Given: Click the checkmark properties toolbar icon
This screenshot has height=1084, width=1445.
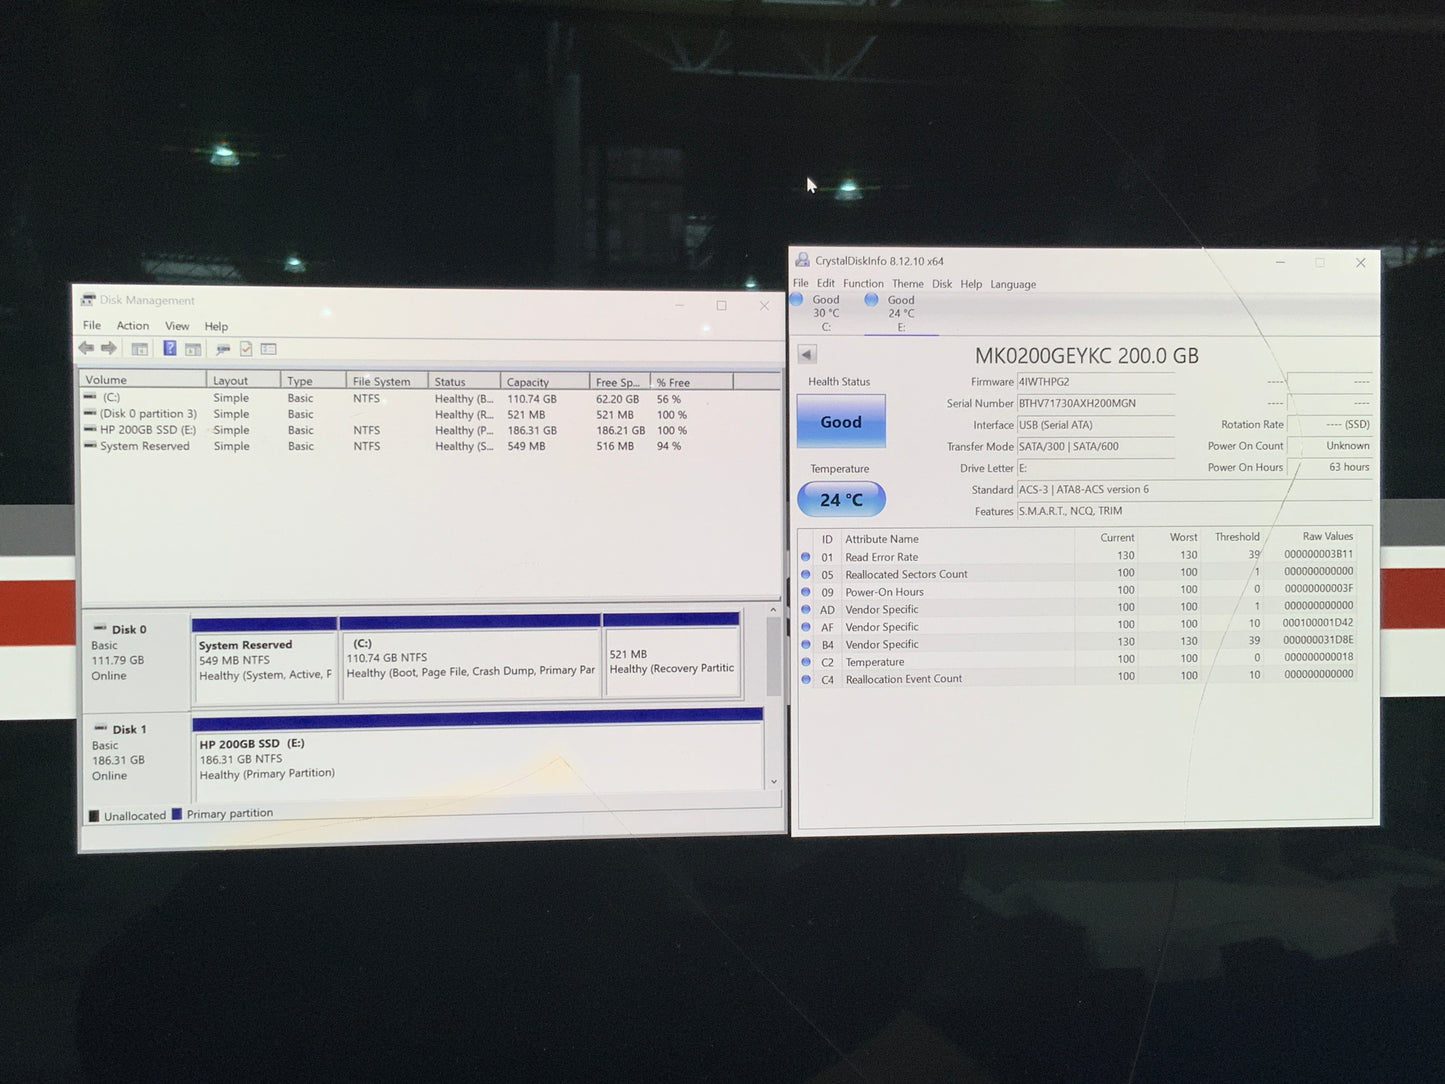Looking at the screenshot, I should pos(246,349).
